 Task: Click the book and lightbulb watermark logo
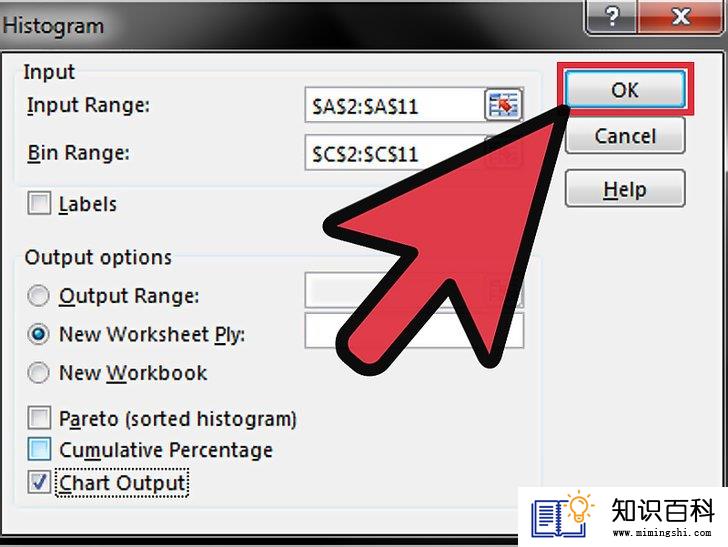tap(562, 514)
